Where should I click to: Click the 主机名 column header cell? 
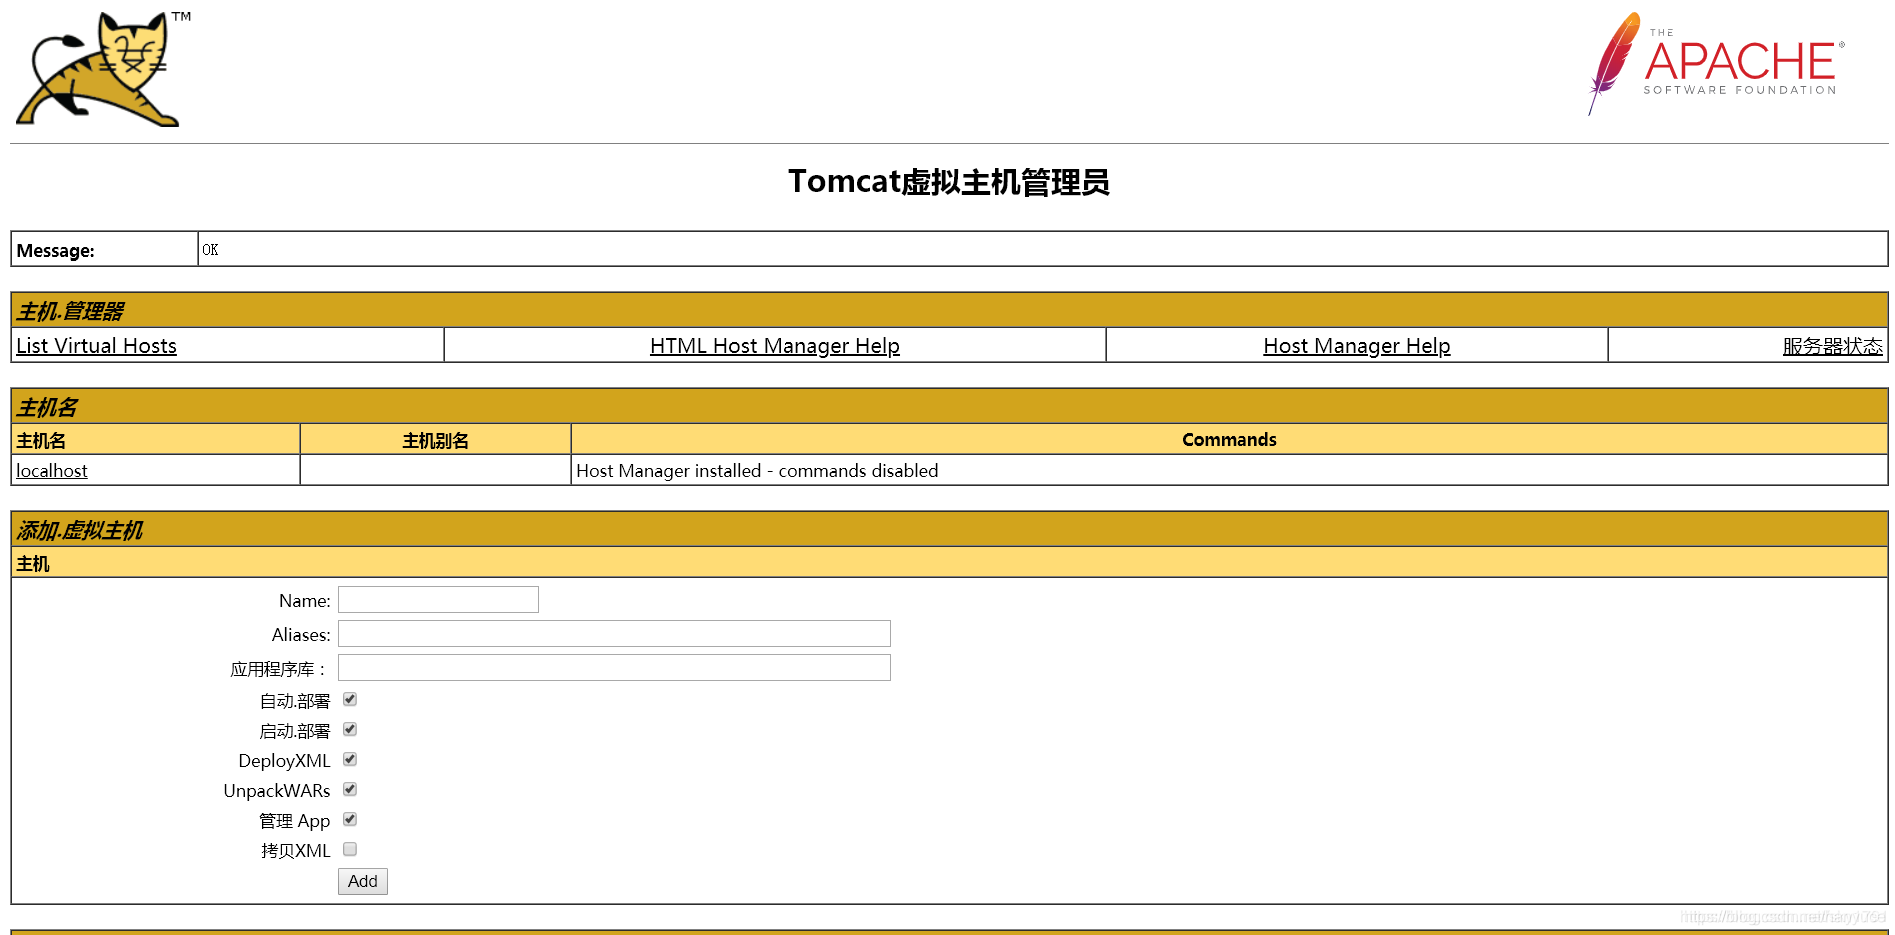156,440
